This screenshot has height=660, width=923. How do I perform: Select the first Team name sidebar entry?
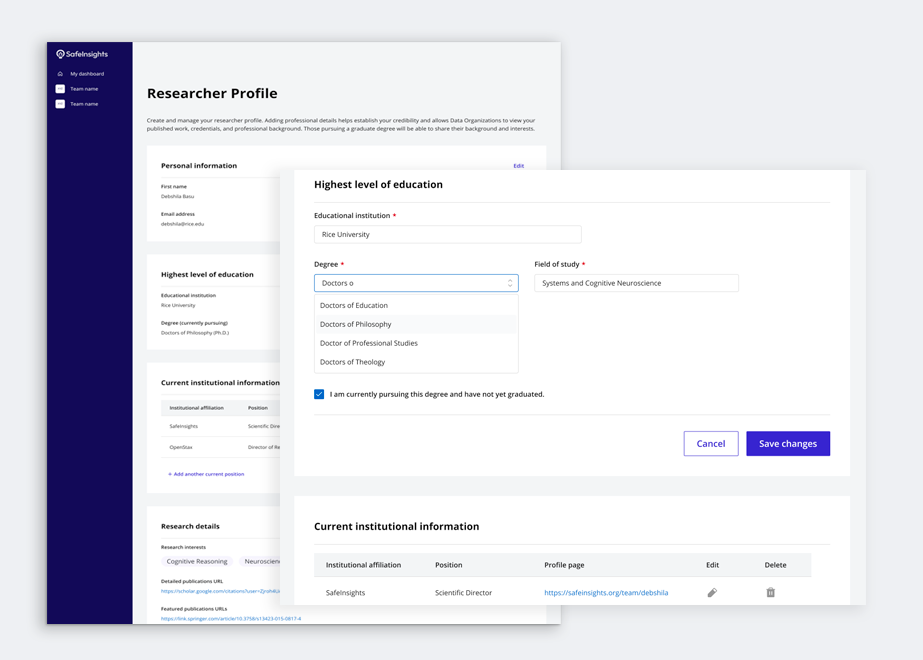77,89
